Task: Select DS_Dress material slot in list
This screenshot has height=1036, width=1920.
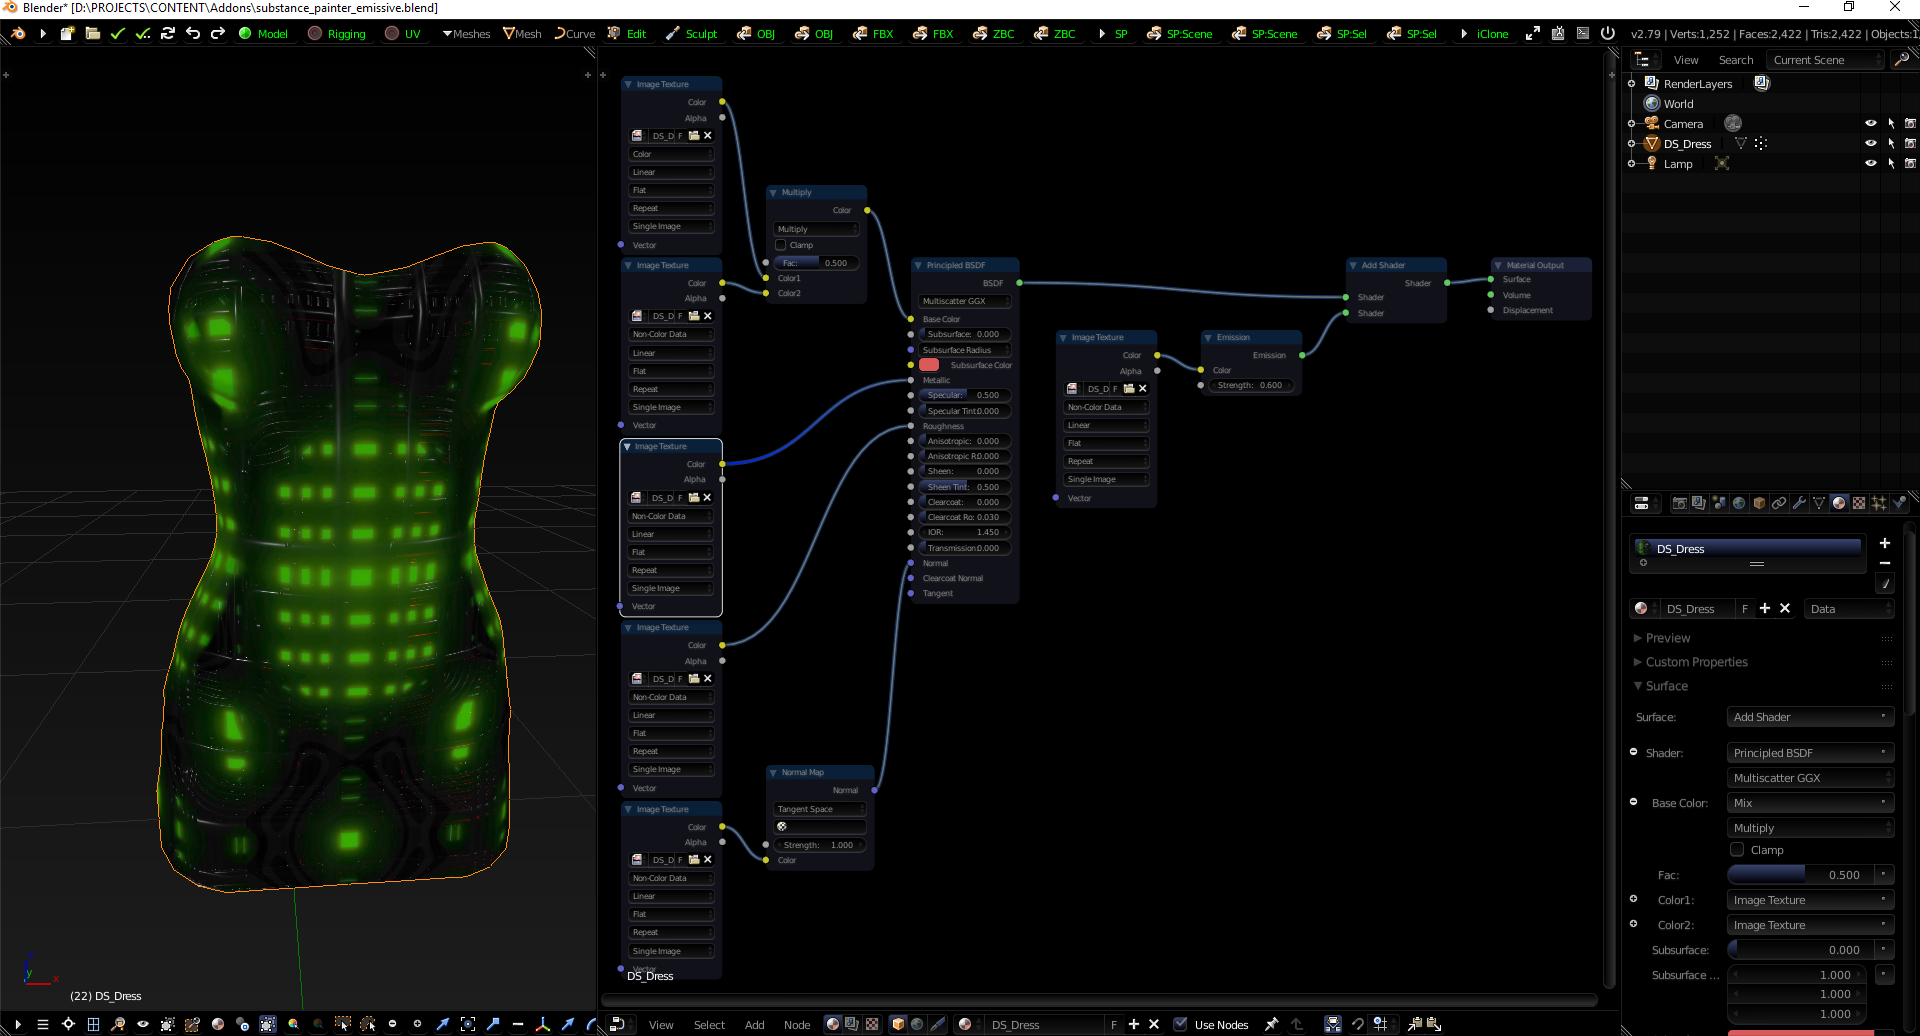Action: [x=1748, y=549]
